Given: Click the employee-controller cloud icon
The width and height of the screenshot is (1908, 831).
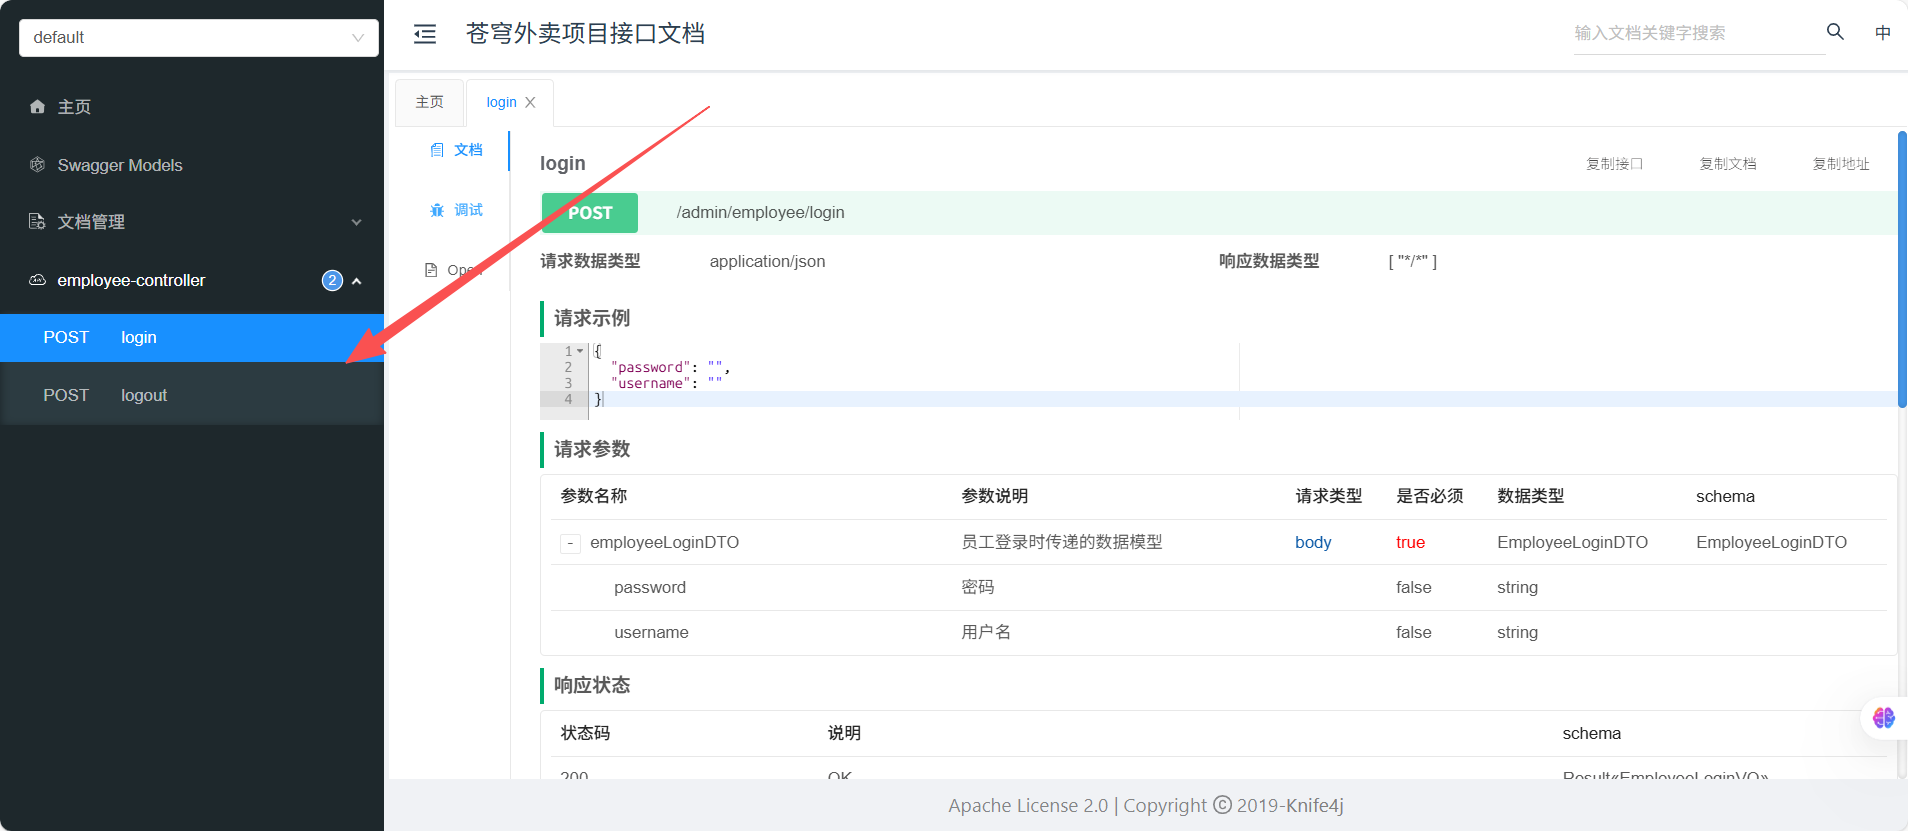Looking at the screenshot, I should (x=38, y=280).
